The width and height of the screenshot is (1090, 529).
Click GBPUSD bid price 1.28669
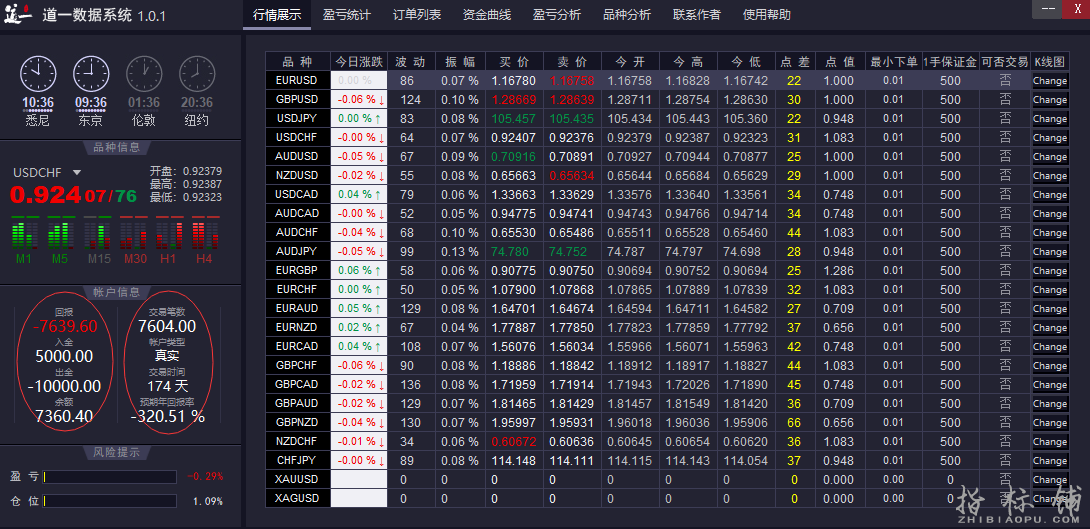click(514, 99)
